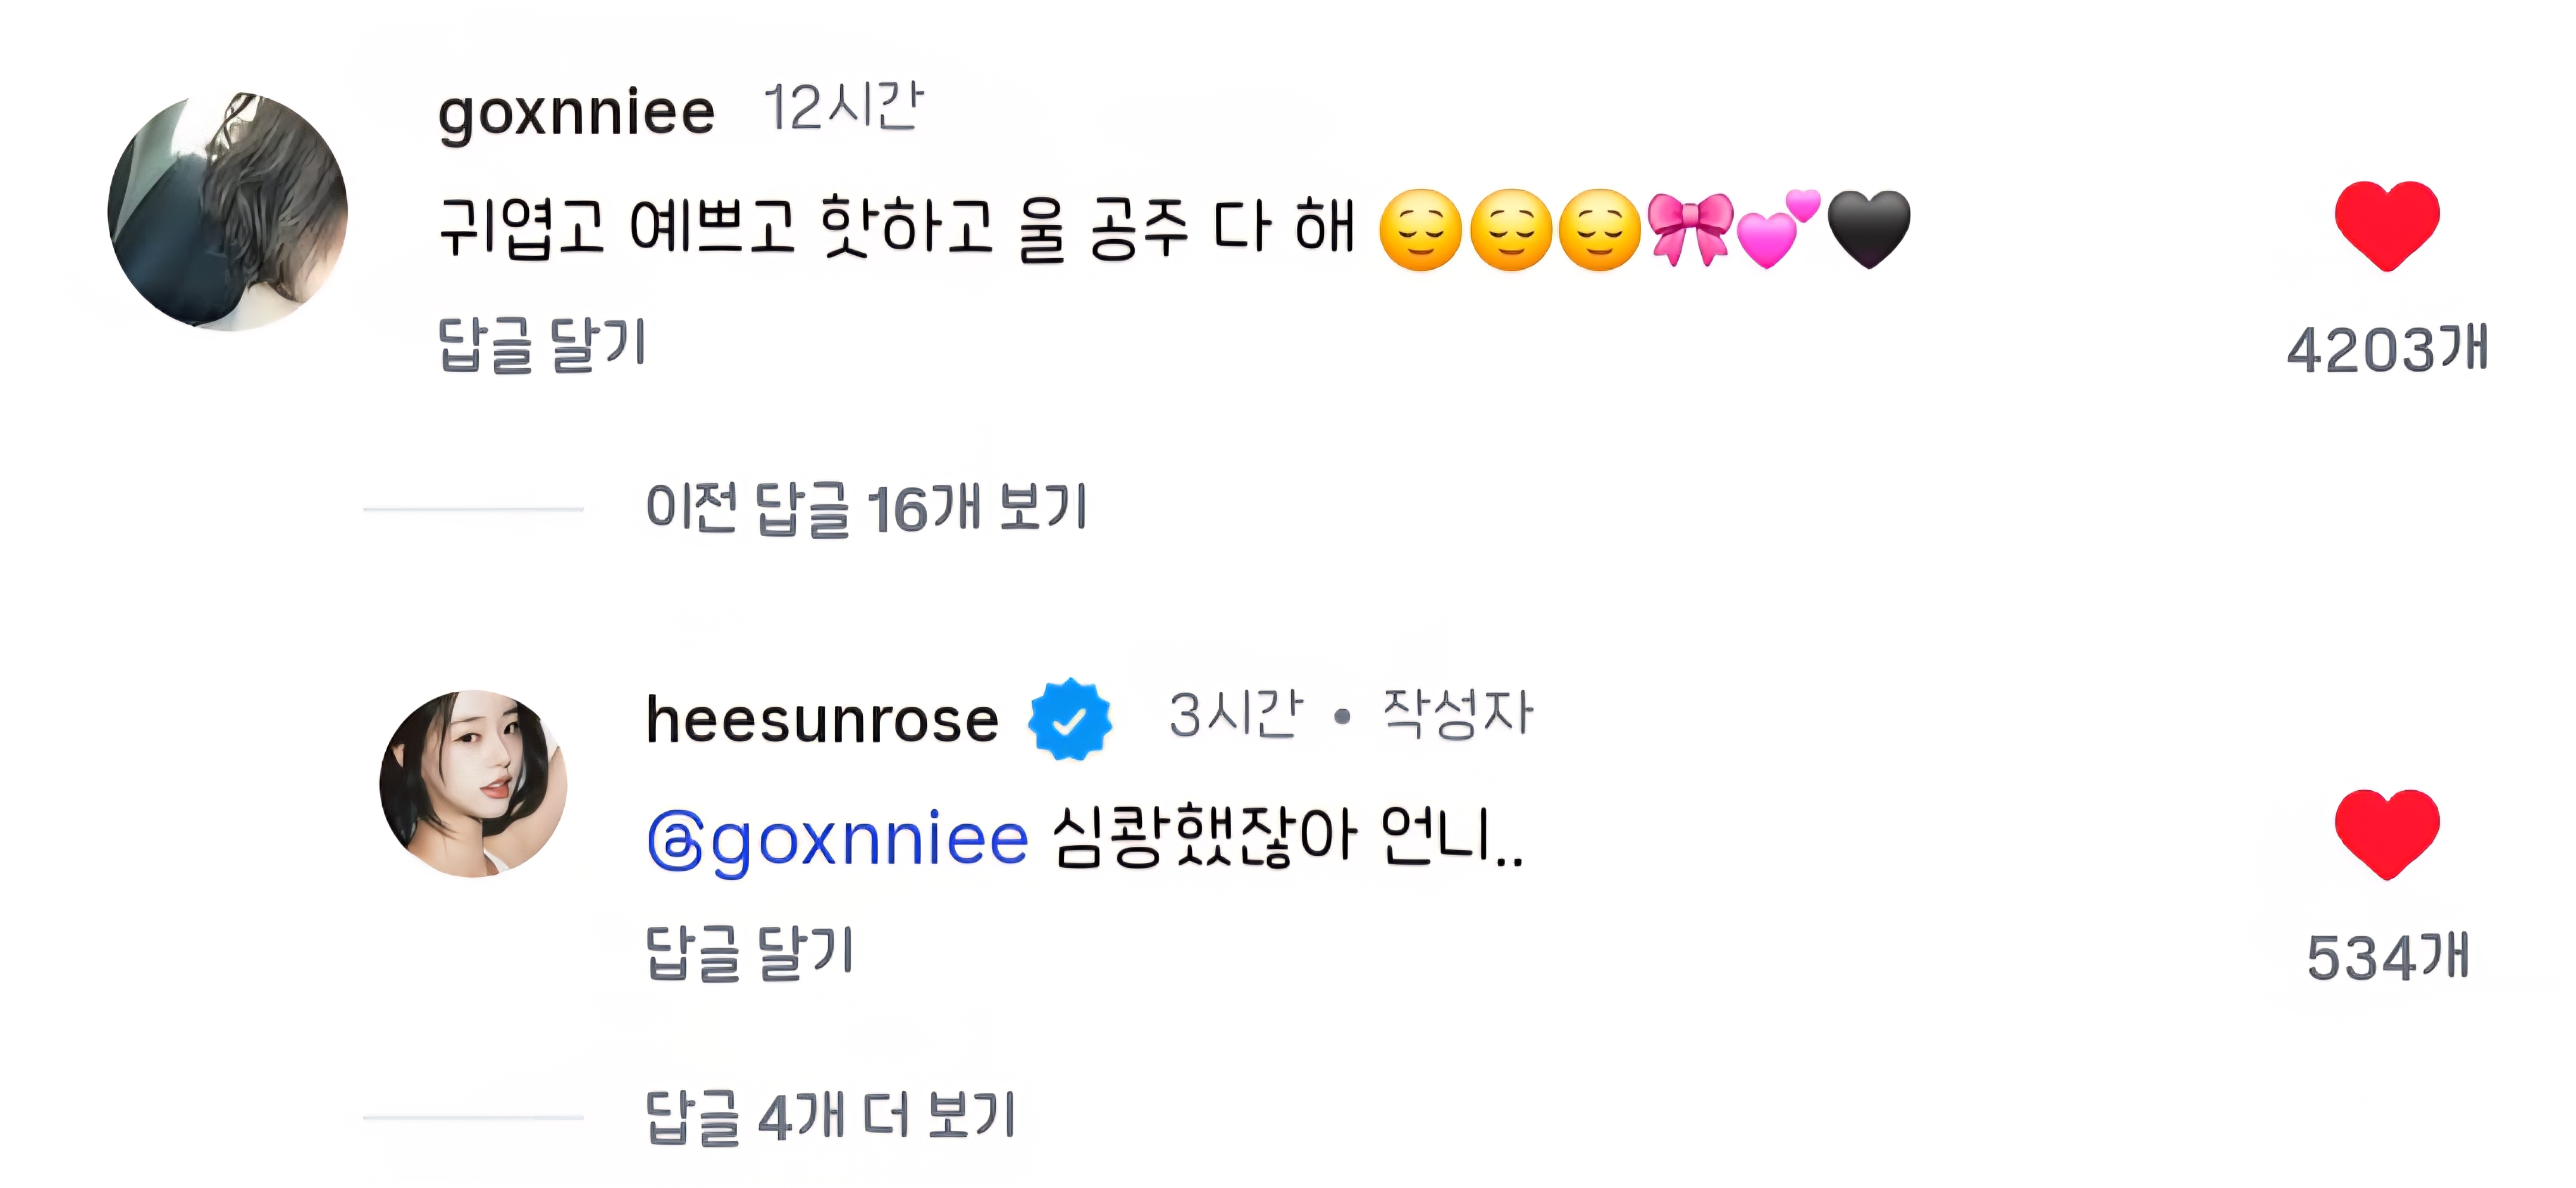Click the black heart emoji
Screen dimensions: 2576x1188
(1868, 229)
